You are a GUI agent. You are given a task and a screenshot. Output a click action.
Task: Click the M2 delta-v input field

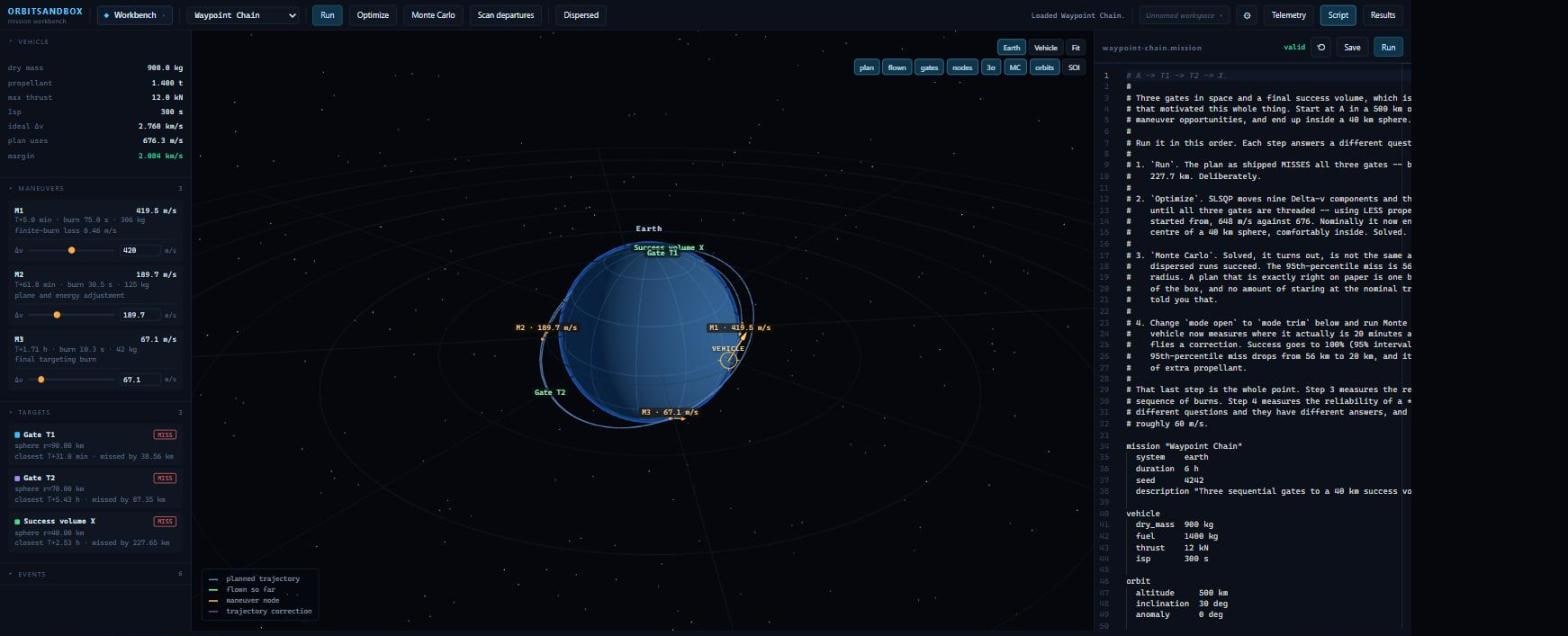140,315
